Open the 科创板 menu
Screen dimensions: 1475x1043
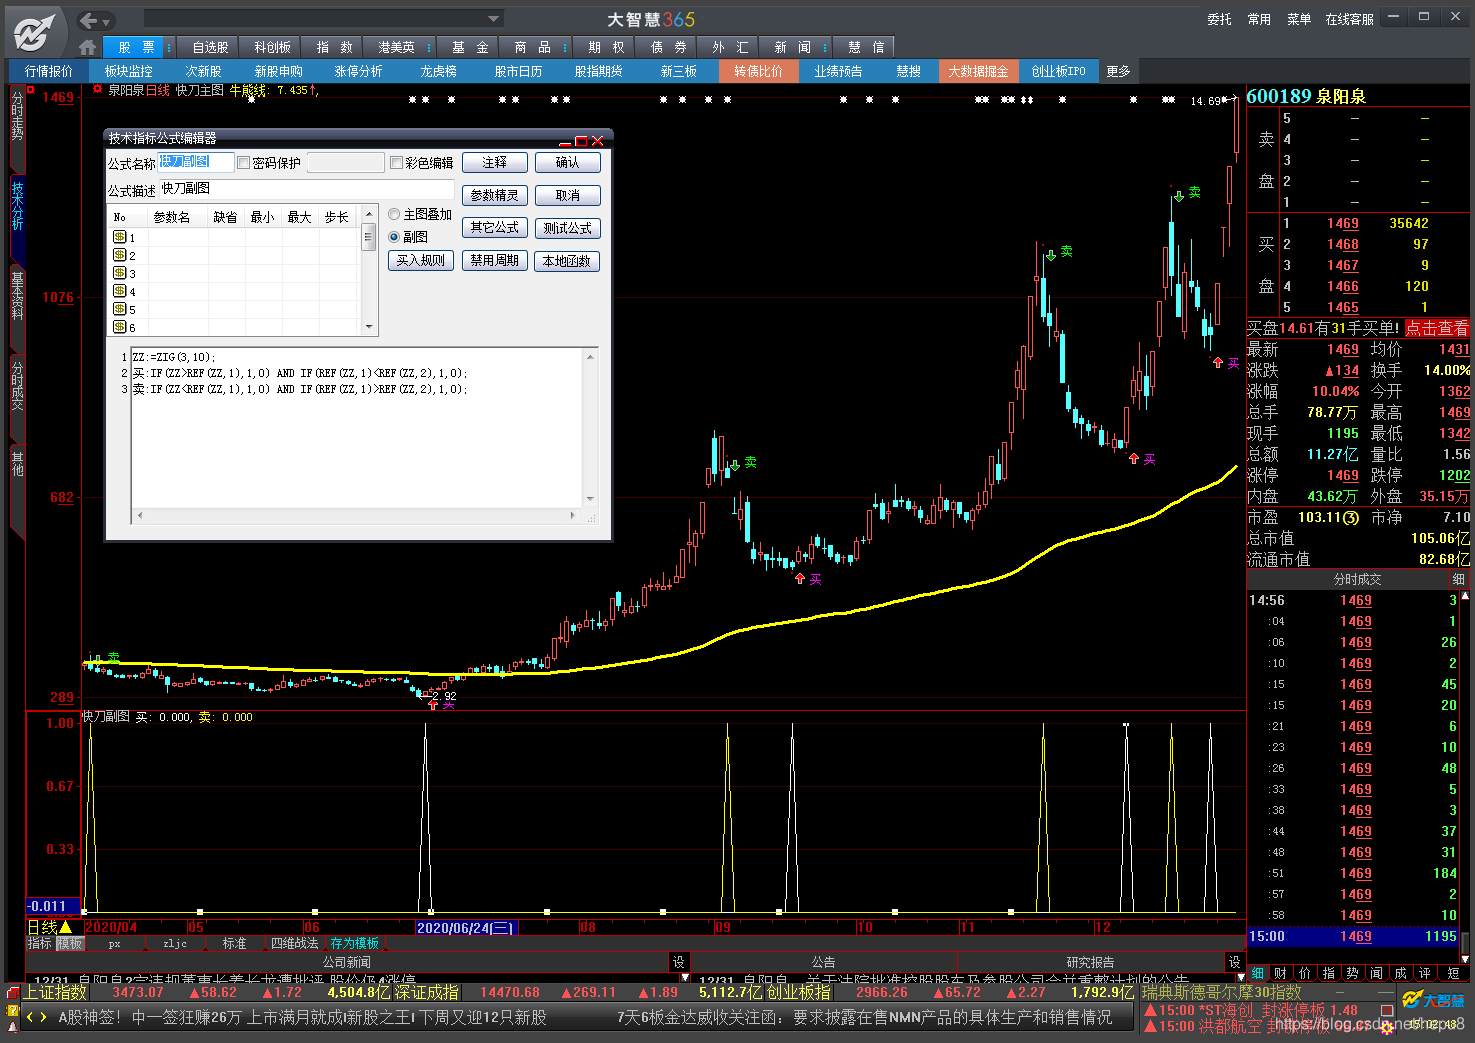[272, 47]
